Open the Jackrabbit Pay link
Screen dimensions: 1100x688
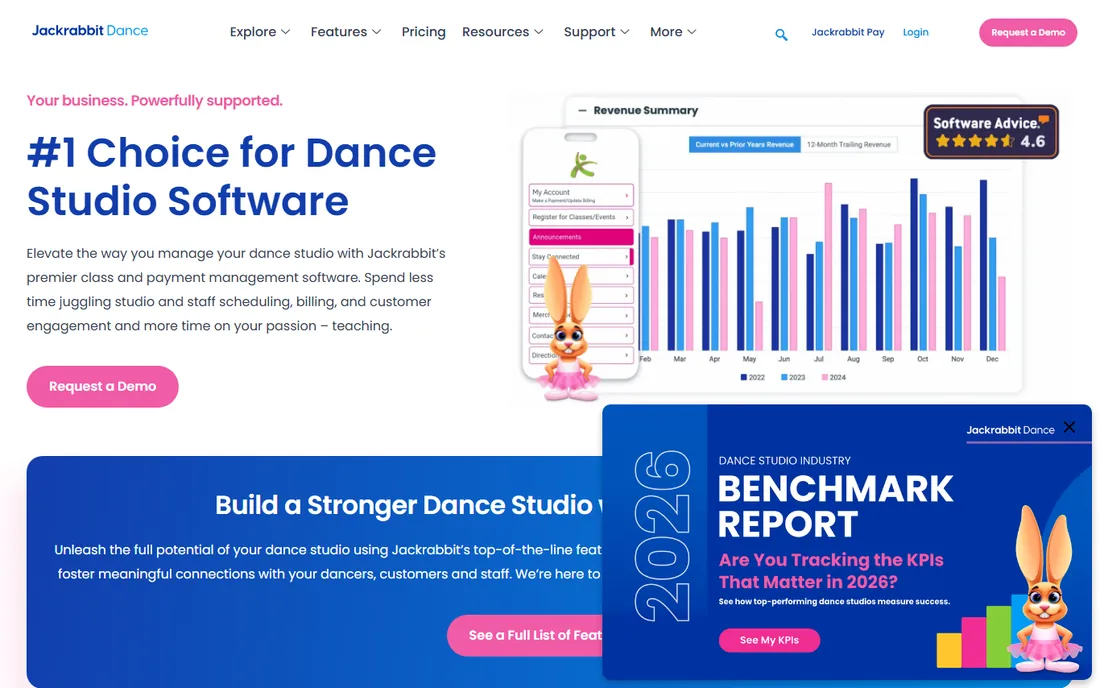pyautogui.click(x=847, y=32)
